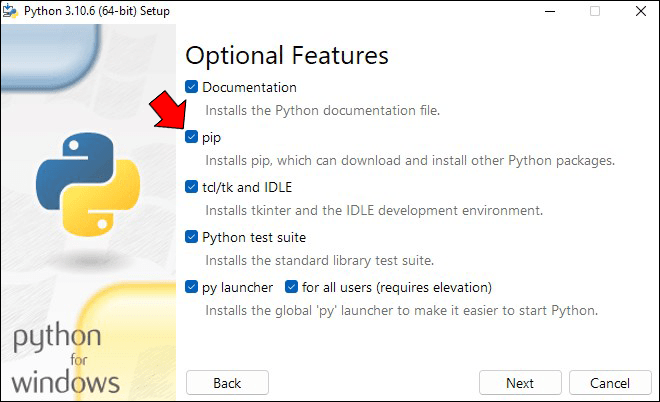660x402 pixels.
Task: Click the Python test suite label
Action: 254,238
